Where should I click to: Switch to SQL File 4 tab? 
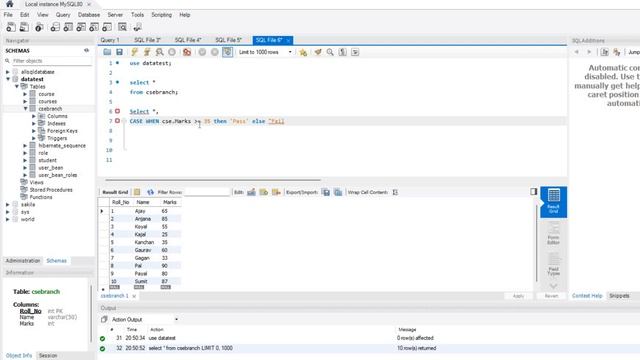click(188, 40)
